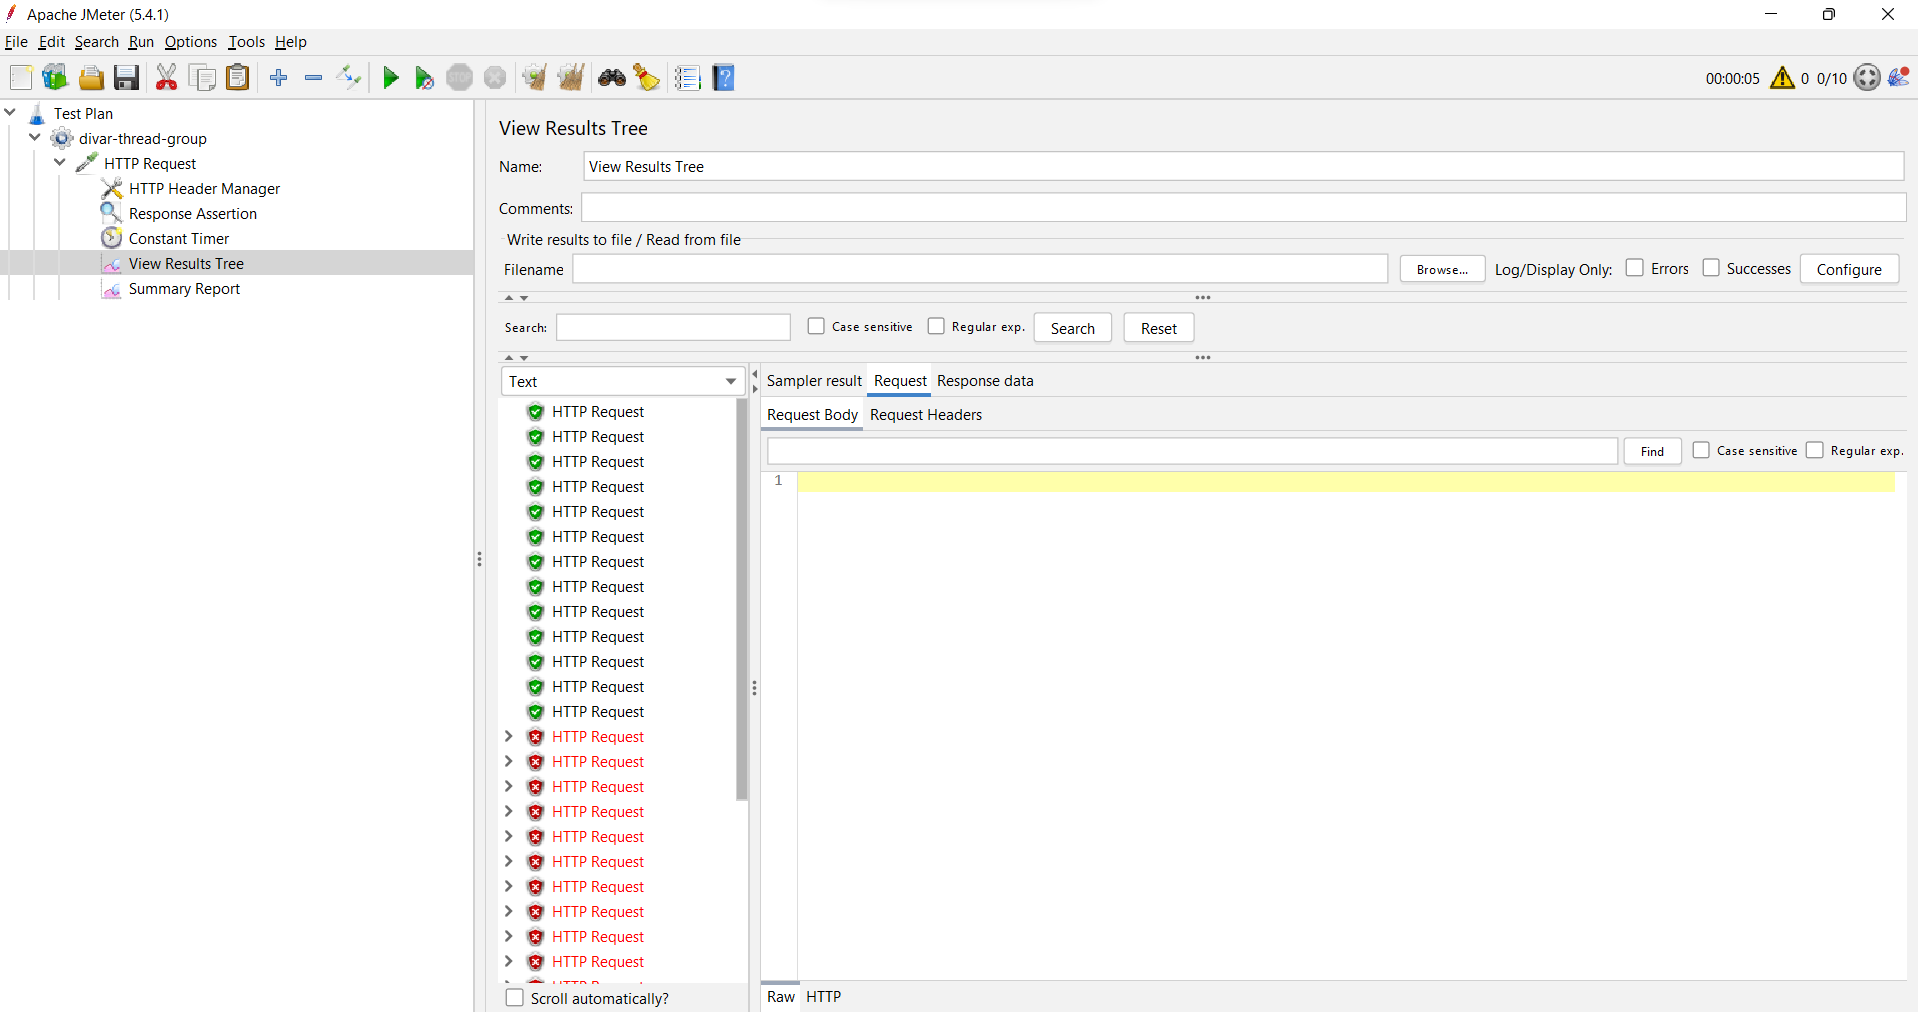This screenshot has width=1918, height=1012.
Task: Click the Browse... button
Action: (1442, 269)
